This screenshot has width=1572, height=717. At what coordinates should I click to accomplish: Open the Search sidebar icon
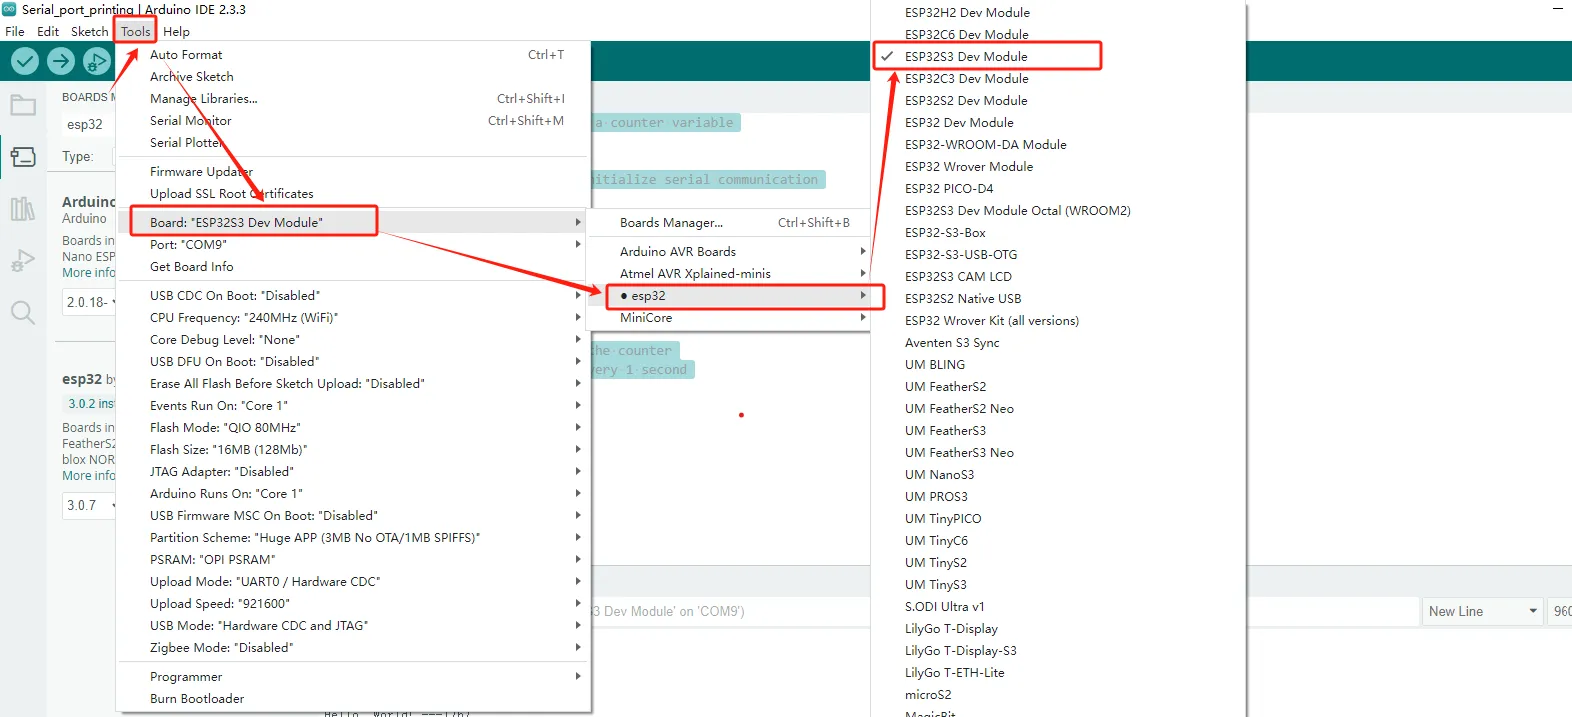(x=23, y=313)
